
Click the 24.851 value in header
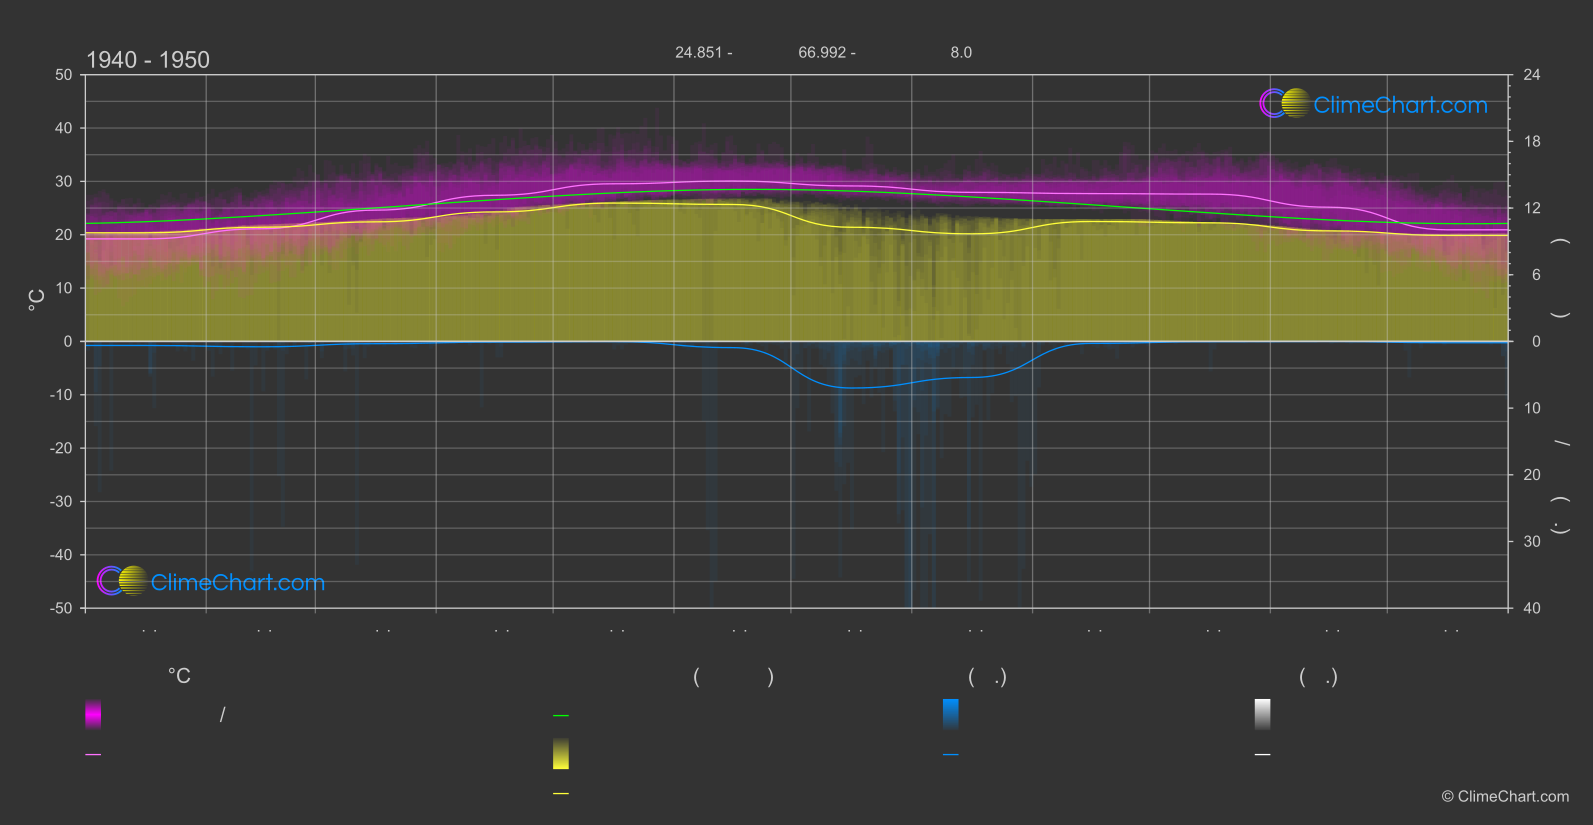point(698,53)
